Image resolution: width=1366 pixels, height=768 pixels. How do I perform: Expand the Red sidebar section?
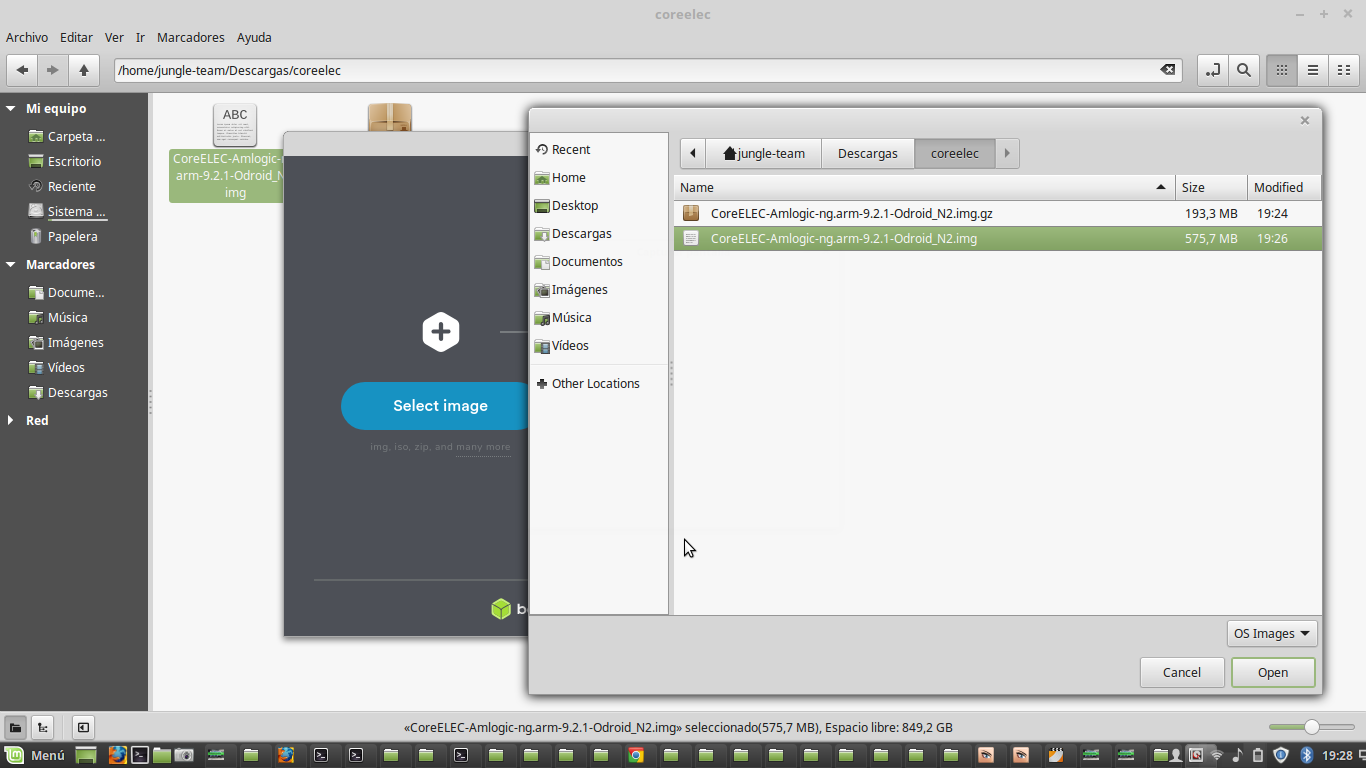pyautogui.click(x=11, y=420)
